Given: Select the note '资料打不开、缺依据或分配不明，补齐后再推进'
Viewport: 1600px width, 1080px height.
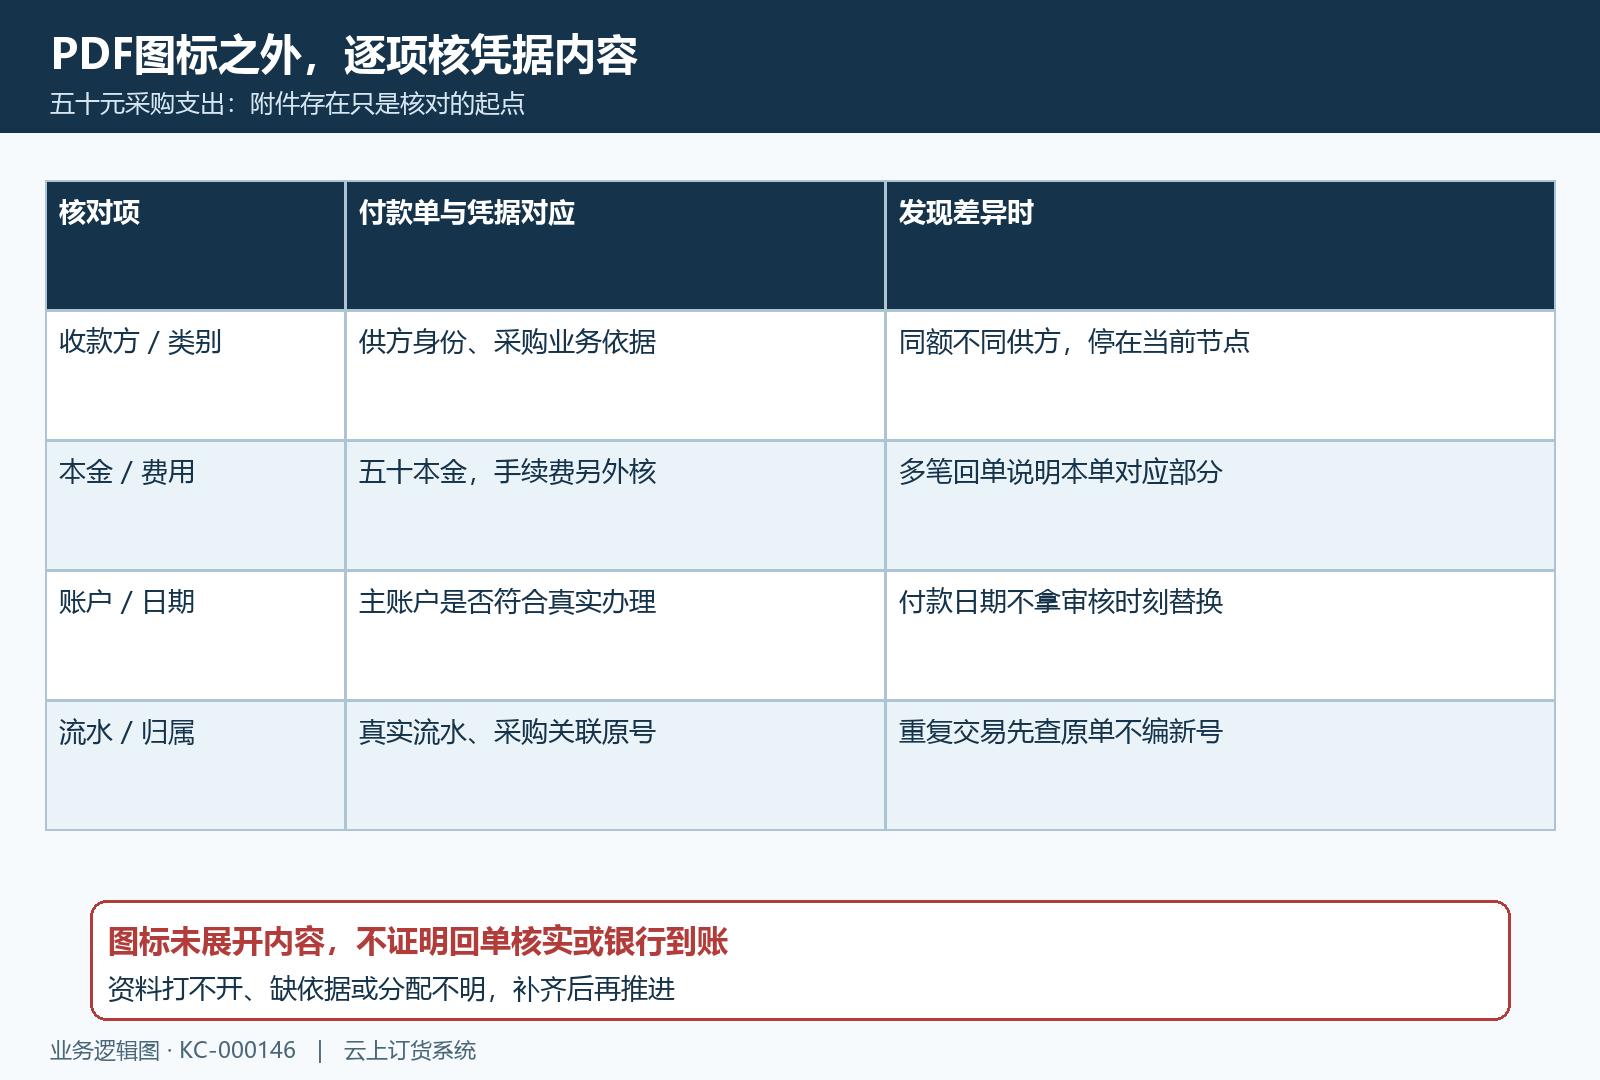Looking at the screenshot, I should point(391,989).
